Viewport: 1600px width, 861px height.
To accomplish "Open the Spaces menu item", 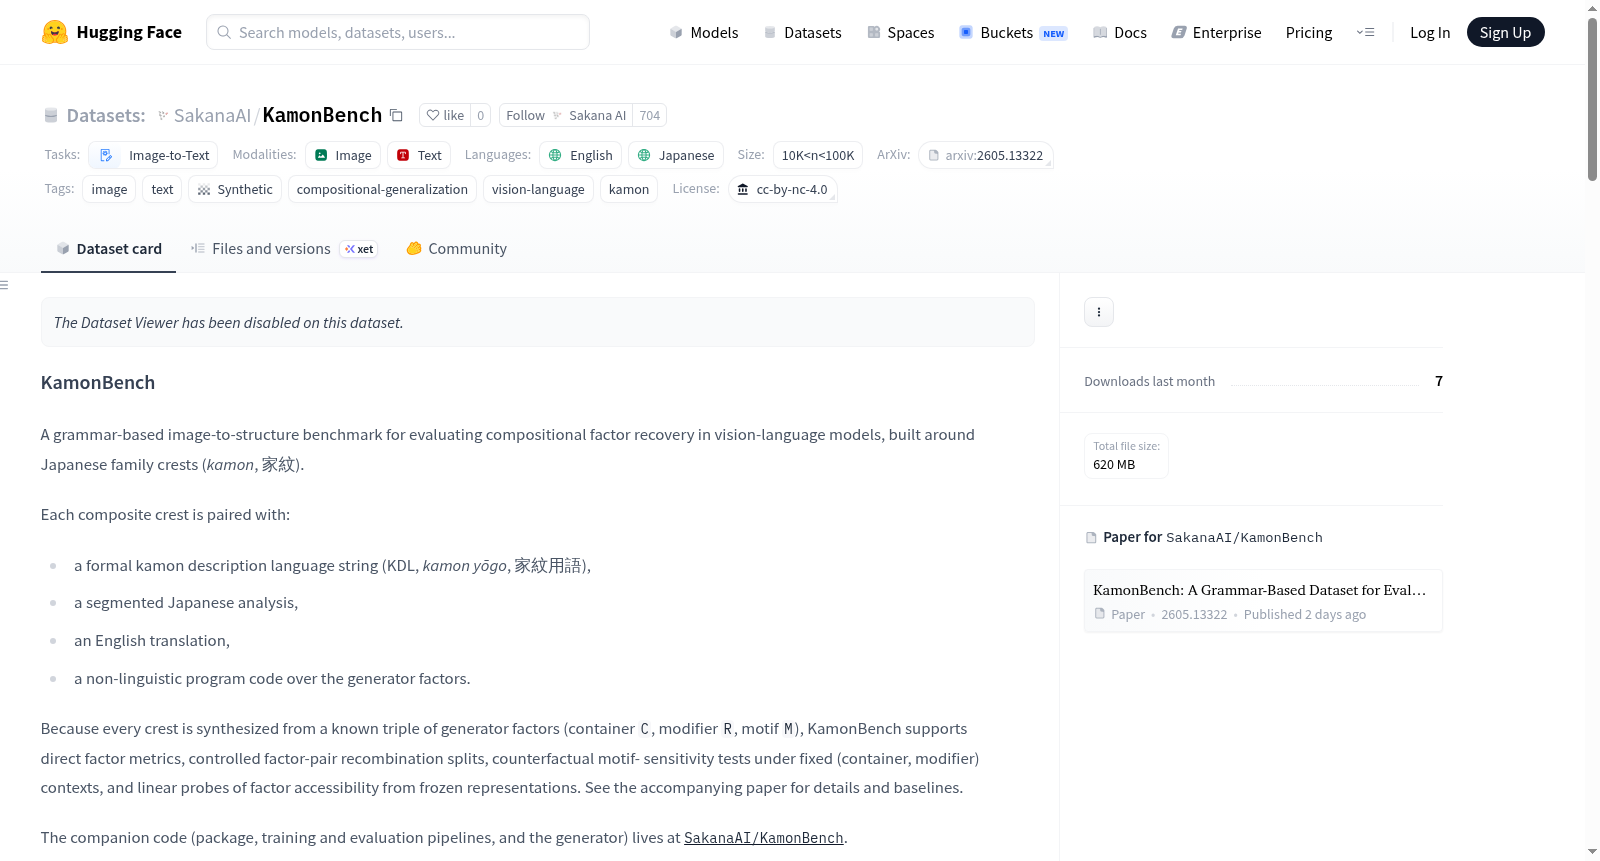I will pos(901,32).
